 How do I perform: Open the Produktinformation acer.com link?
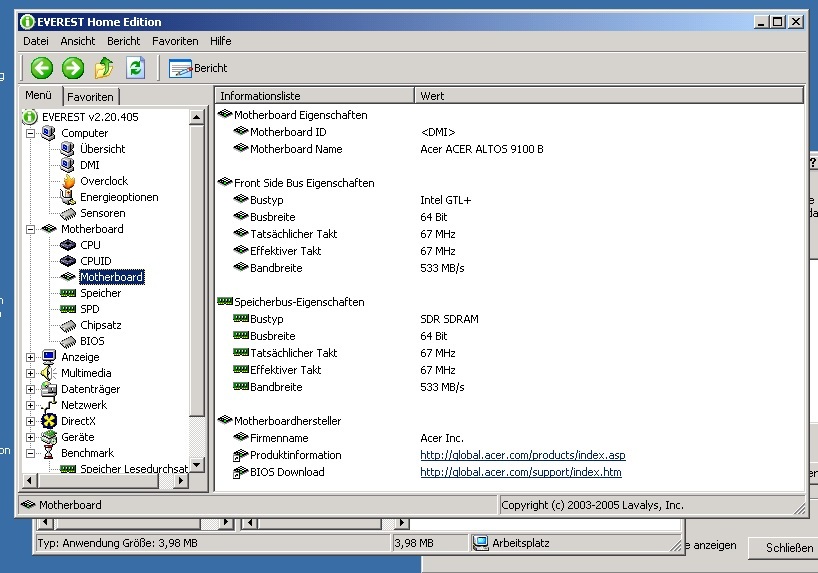point(523,455)
